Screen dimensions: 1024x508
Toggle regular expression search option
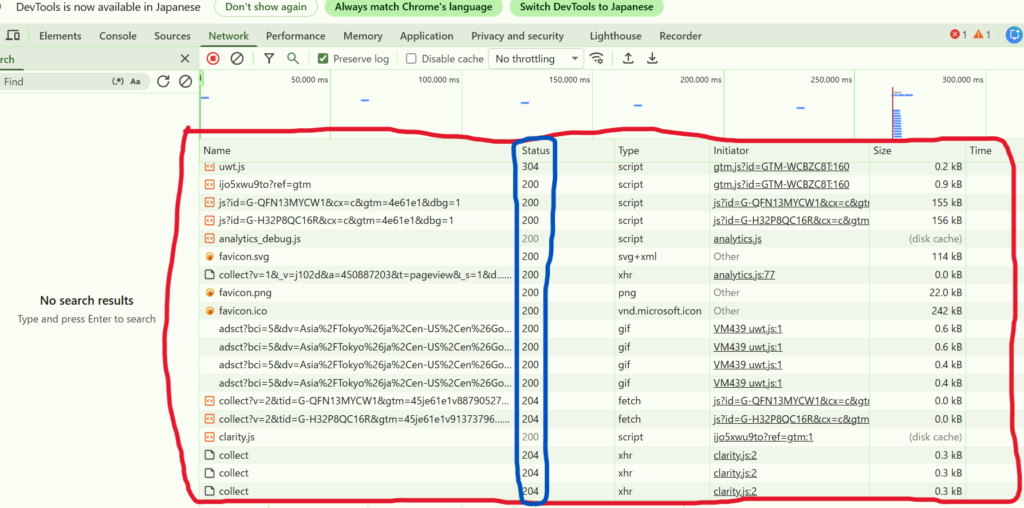[x=118, y=82]
